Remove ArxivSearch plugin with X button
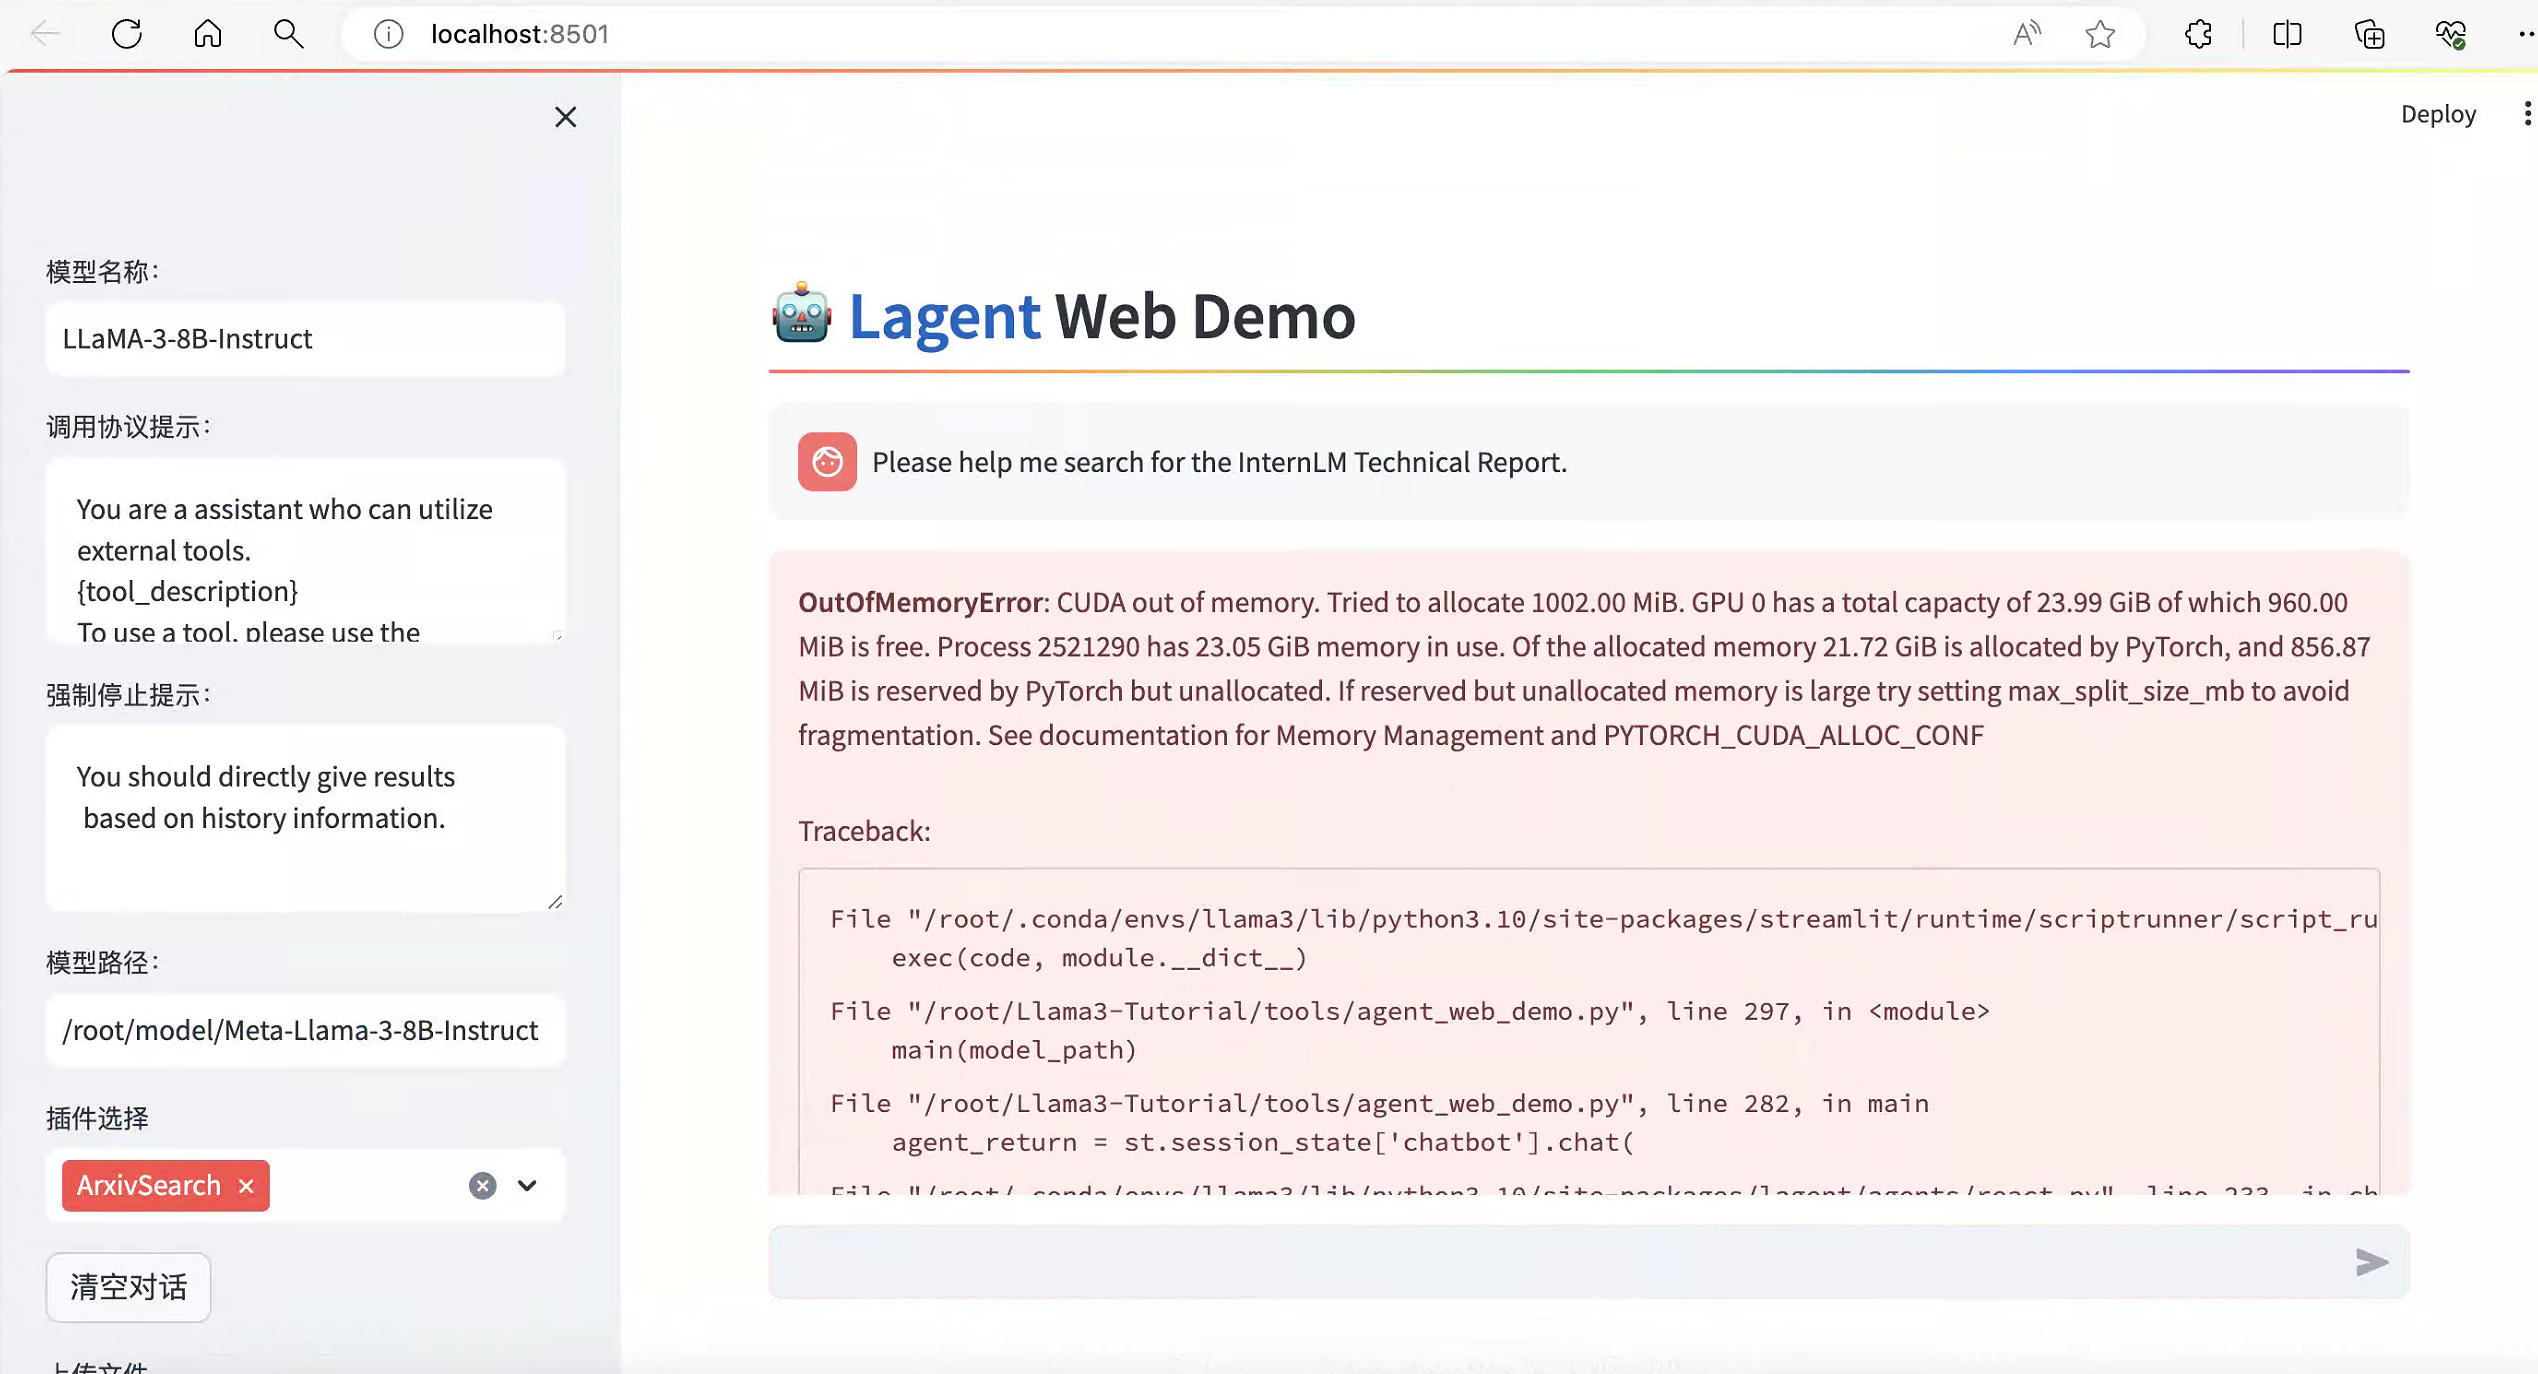The width and height of the screenshot is (2538, 1374). point(245,1184)
